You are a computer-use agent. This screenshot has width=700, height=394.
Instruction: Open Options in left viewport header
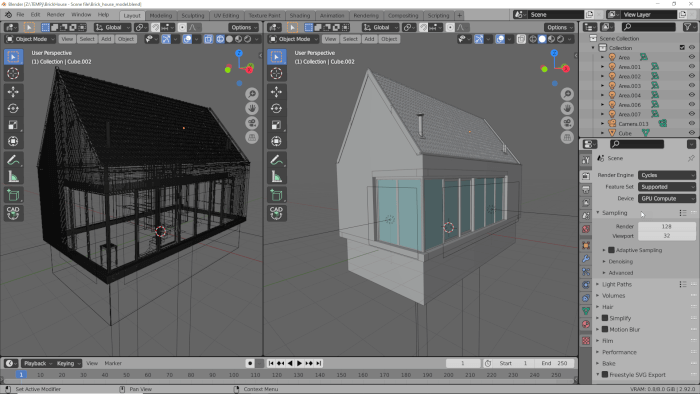click(x=244, y=28)
